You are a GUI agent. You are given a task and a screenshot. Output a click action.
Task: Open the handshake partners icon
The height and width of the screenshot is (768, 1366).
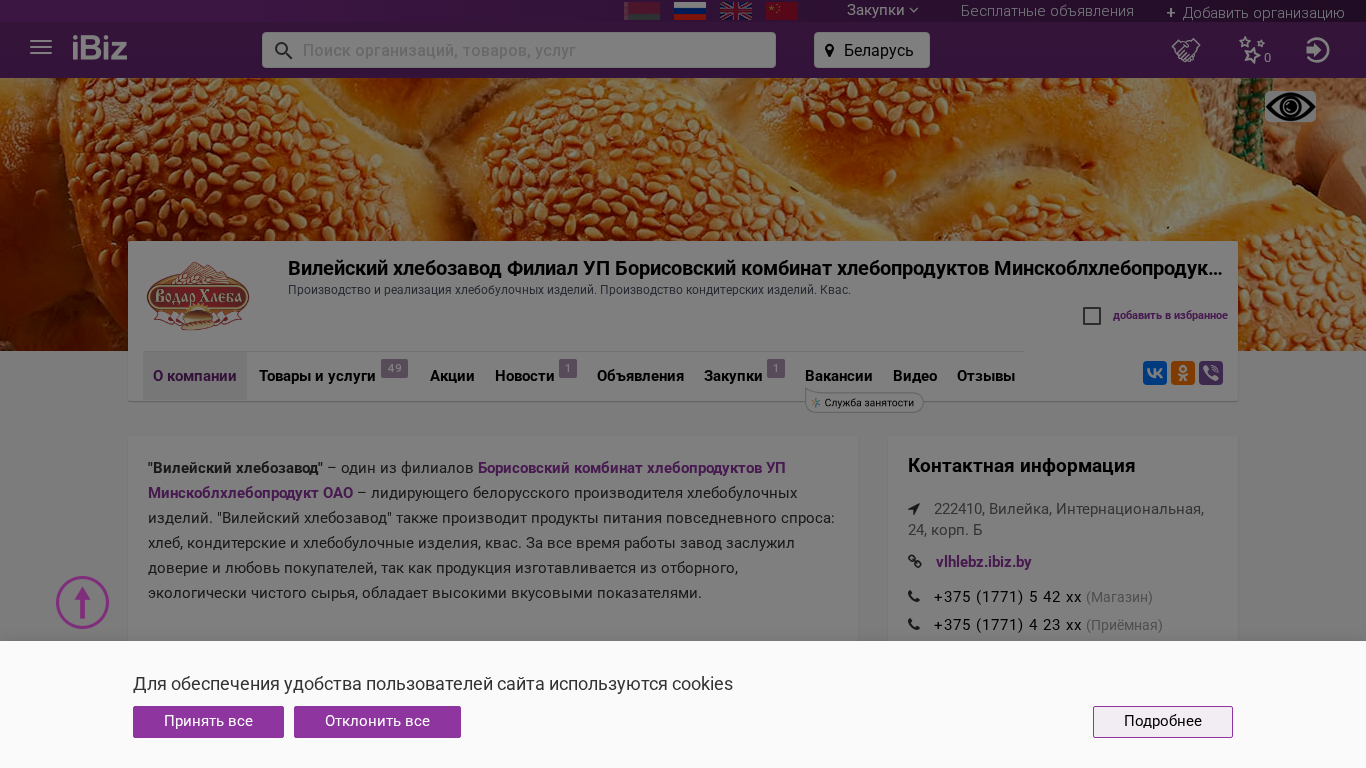[x=1186, y=50]
